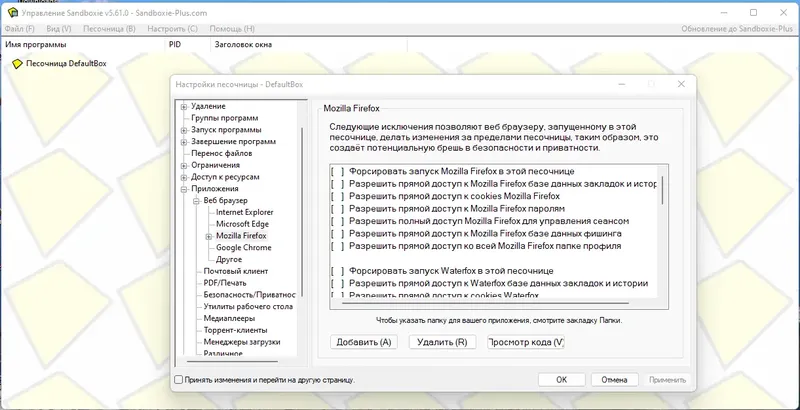Check Принять изменения и перейти checkbox
Screen dimensions: 800x410
(x=178, y=380)
